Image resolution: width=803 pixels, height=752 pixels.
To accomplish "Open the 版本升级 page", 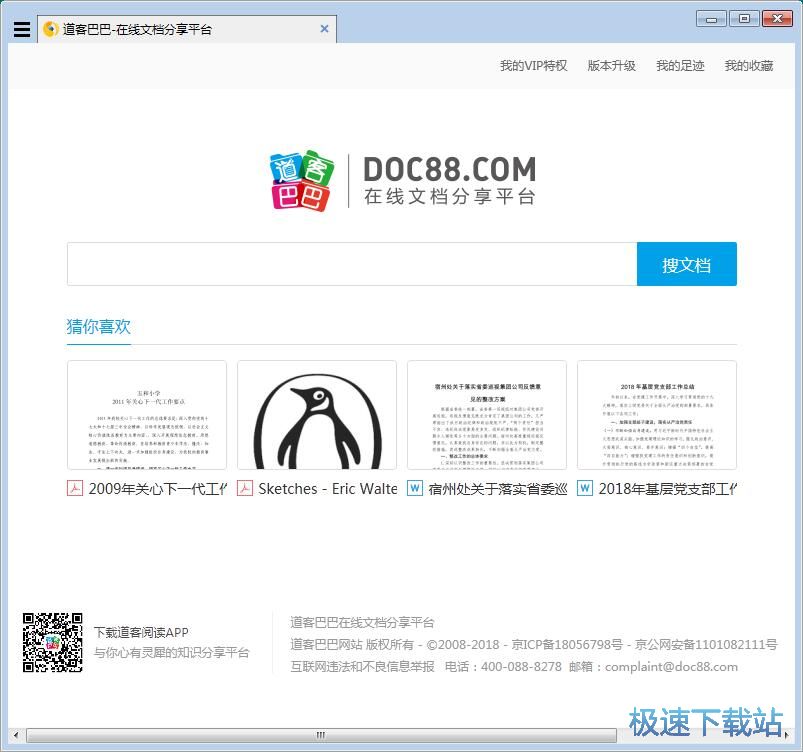I will pos(611,66).
